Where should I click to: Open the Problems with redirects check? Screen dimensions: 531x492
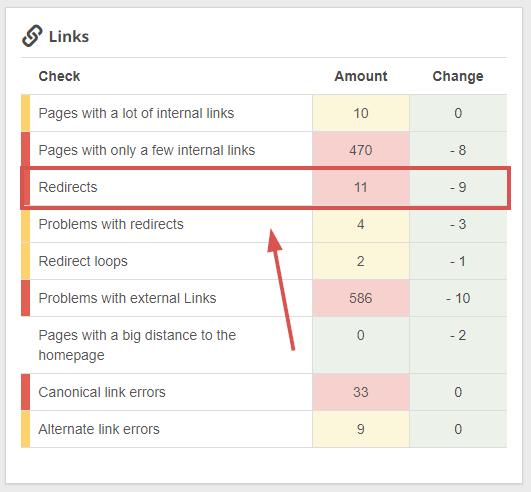click(x=111, y=224)
